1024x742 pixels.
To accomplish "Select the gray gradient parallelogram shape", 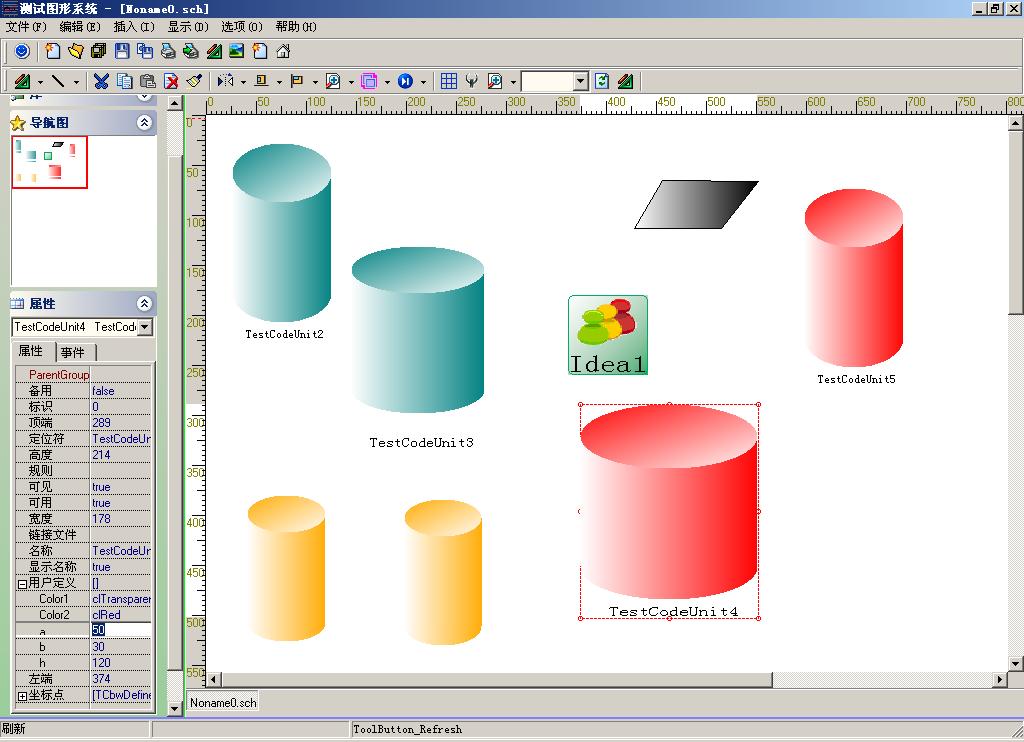I will click(x=696, y=204).
